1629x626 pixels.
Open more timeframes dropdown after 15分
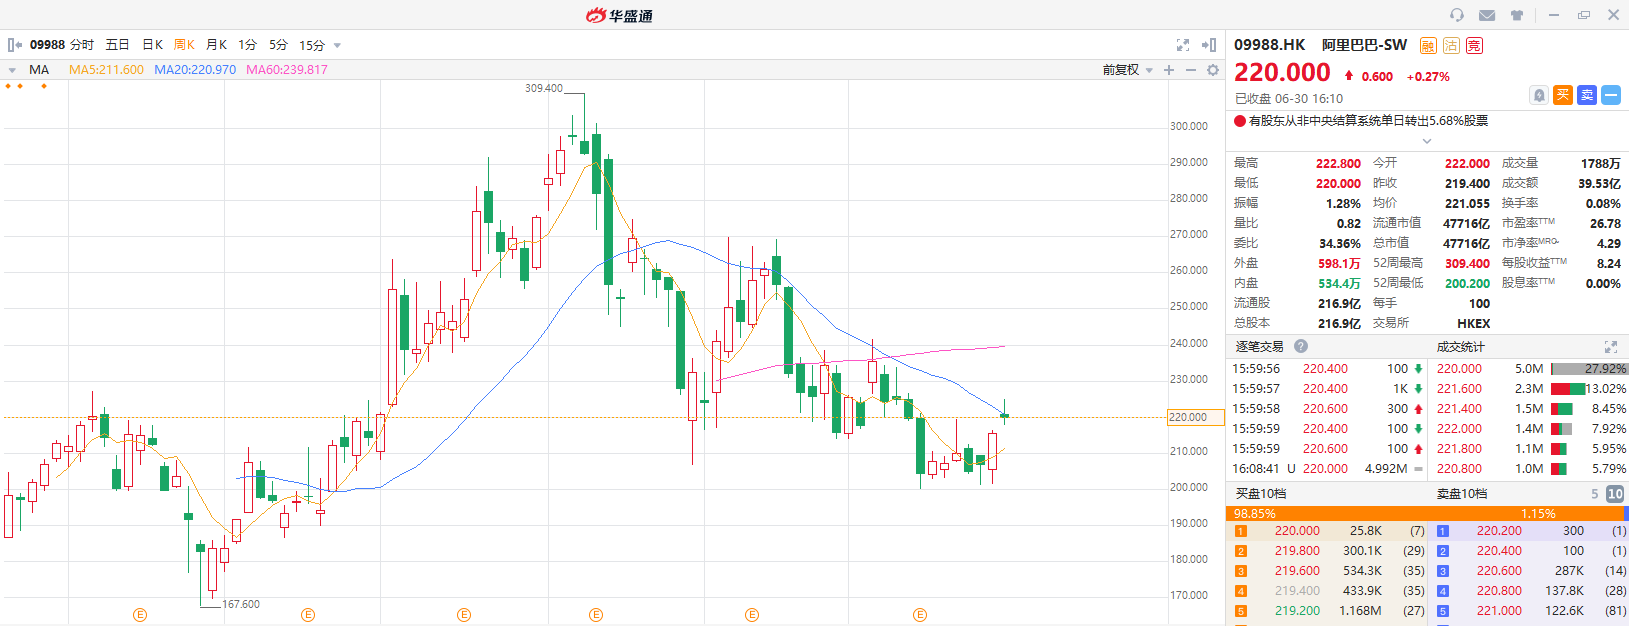click(x=337, y=46)
